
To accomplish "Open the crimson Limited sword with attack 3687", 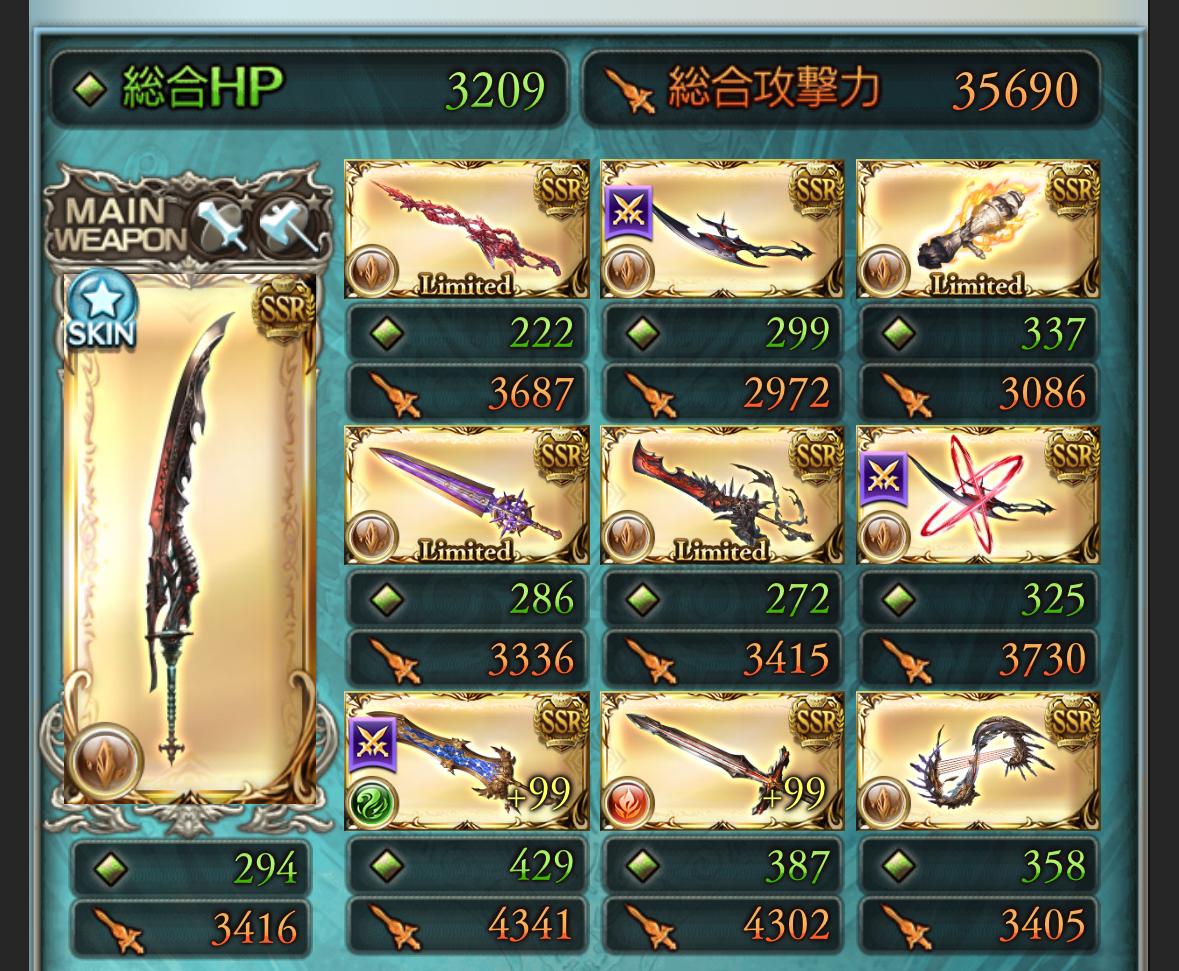I will coord(466,229).
